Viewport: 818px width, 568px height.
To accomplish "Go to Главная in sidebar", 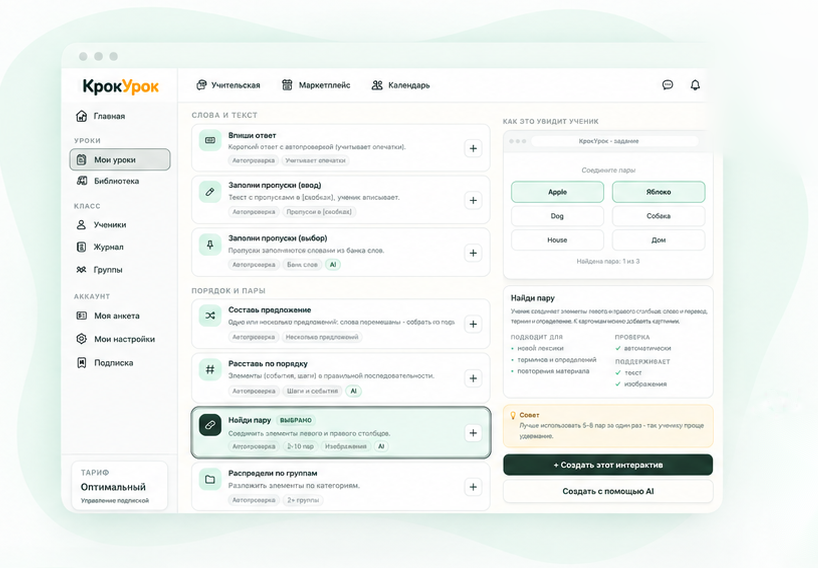I will tap(101, 116).
